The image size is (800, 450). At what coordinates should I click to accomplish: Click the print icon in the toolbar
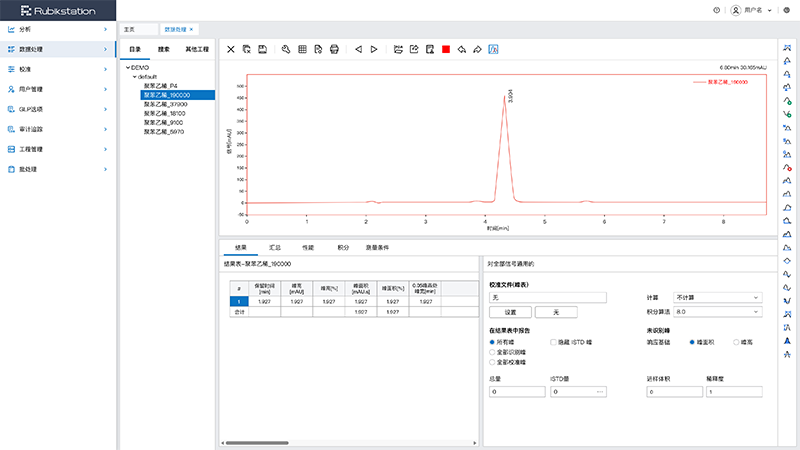(334, 48)
